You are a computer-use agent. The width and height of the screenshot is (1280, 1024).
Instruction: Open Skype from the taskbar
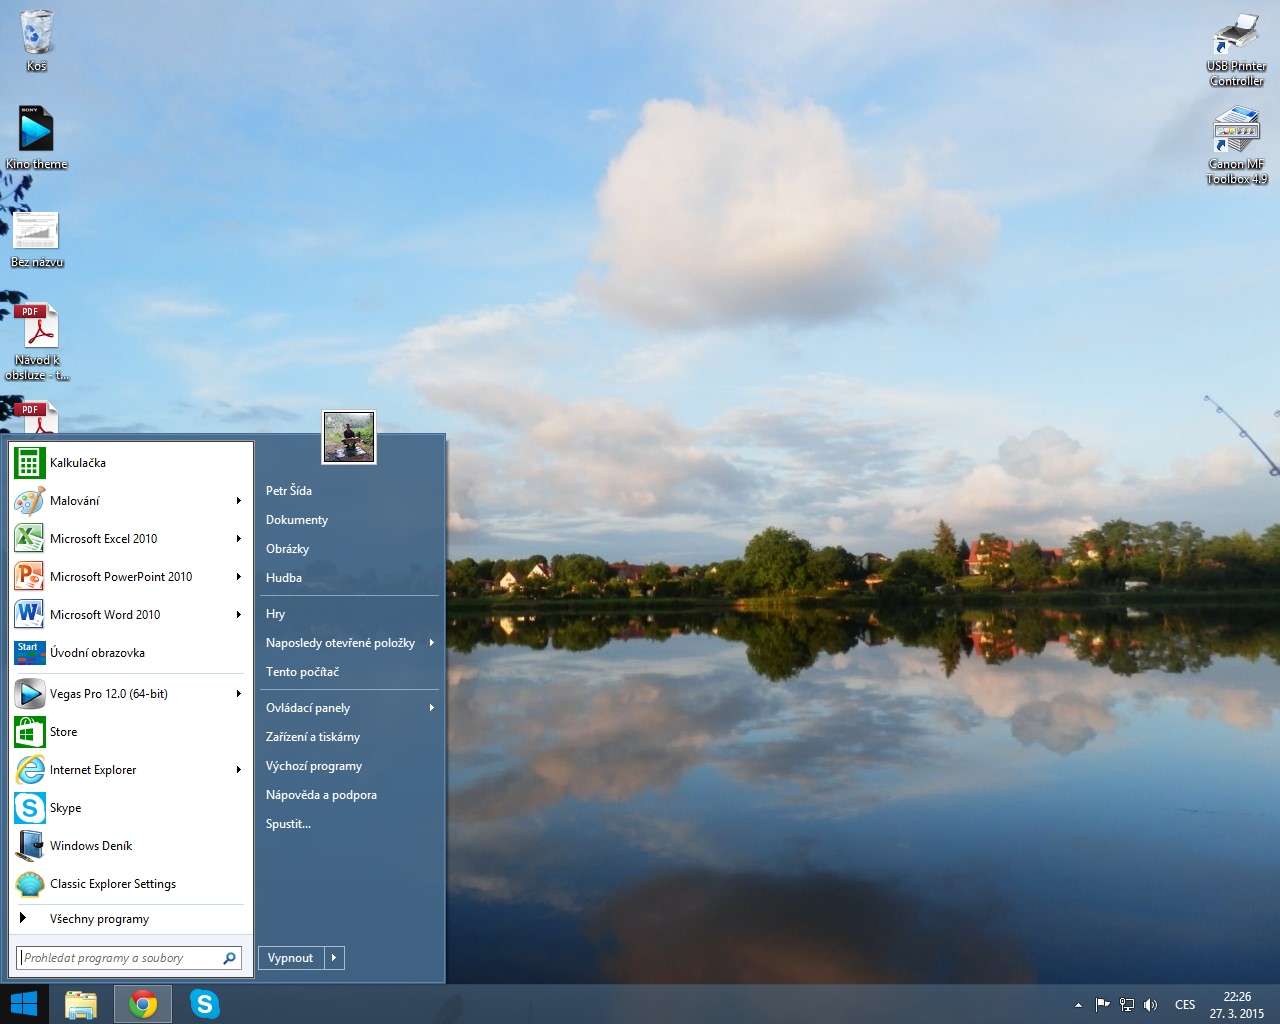click(x=204, y=1004)
